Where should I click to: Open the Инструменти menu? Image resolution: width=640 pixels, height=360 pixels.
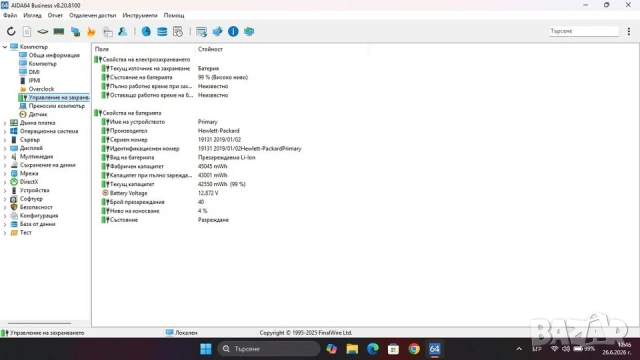click(140, 16)
